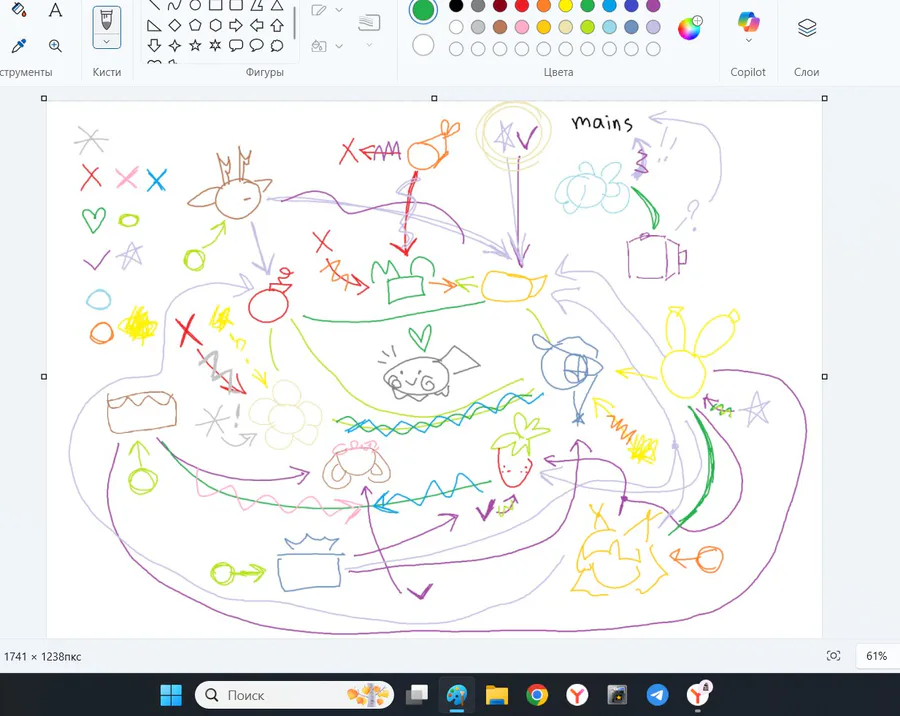Viewport: 900px width, 716px height.
Task: Choose the right arrow shape
Action: point(236,25)
